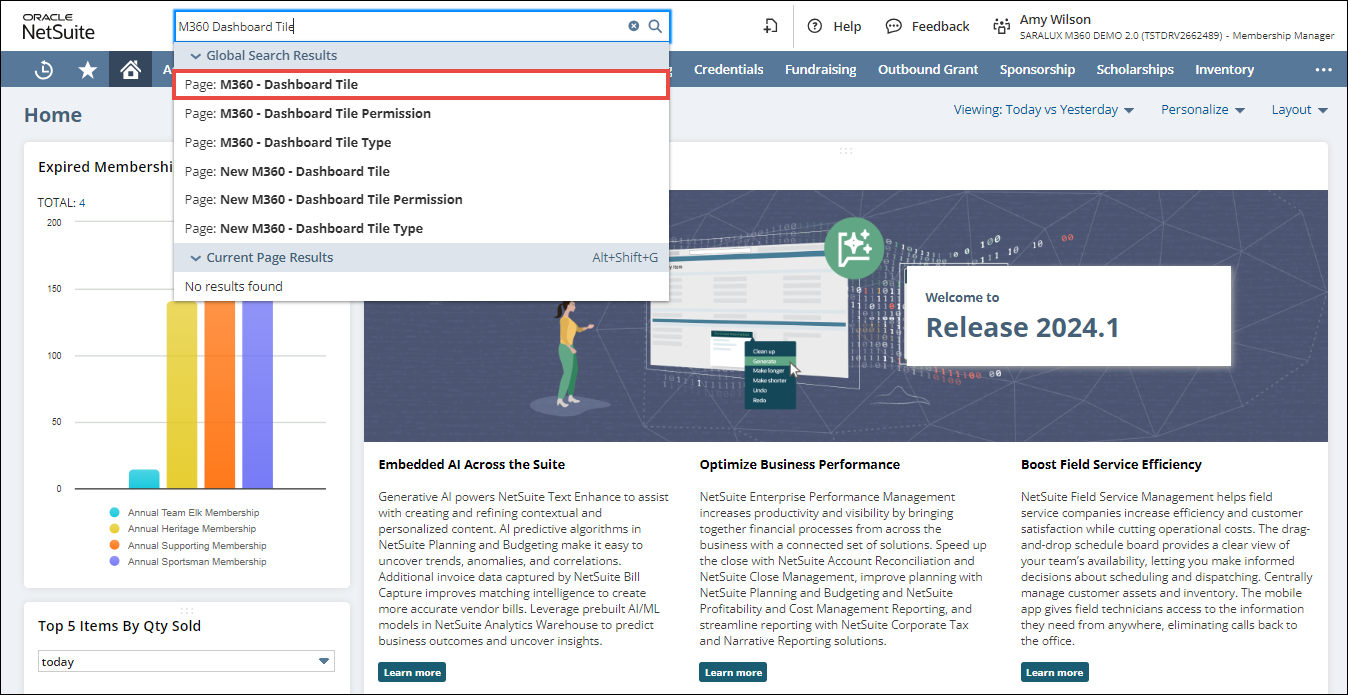The width and height of the screenshot is (1348, 695).
Task: Expand the Personalize dropdown
Action: pos(1203,110)
